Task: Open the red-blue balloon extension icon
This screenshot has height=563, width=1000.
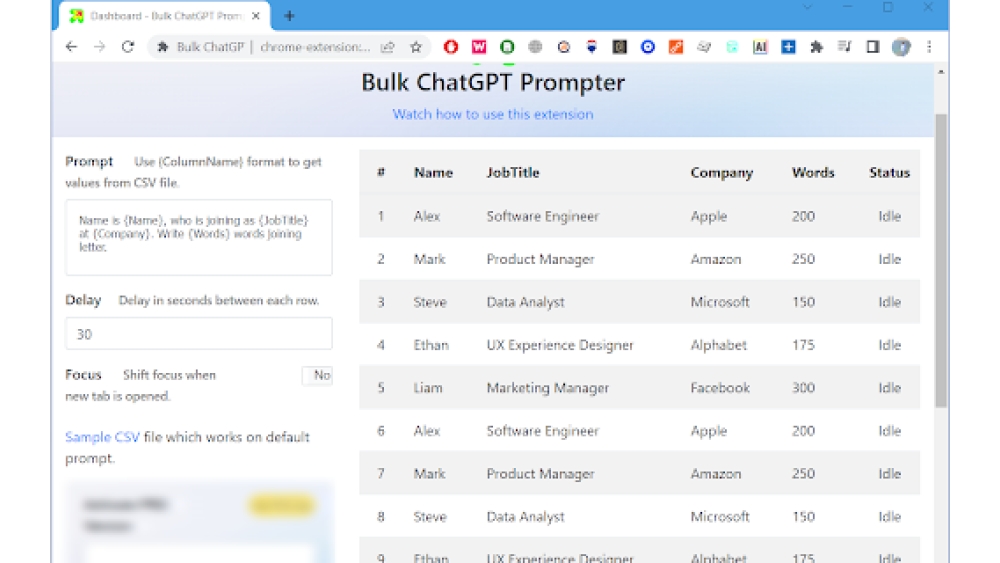Action: [592, 47]
